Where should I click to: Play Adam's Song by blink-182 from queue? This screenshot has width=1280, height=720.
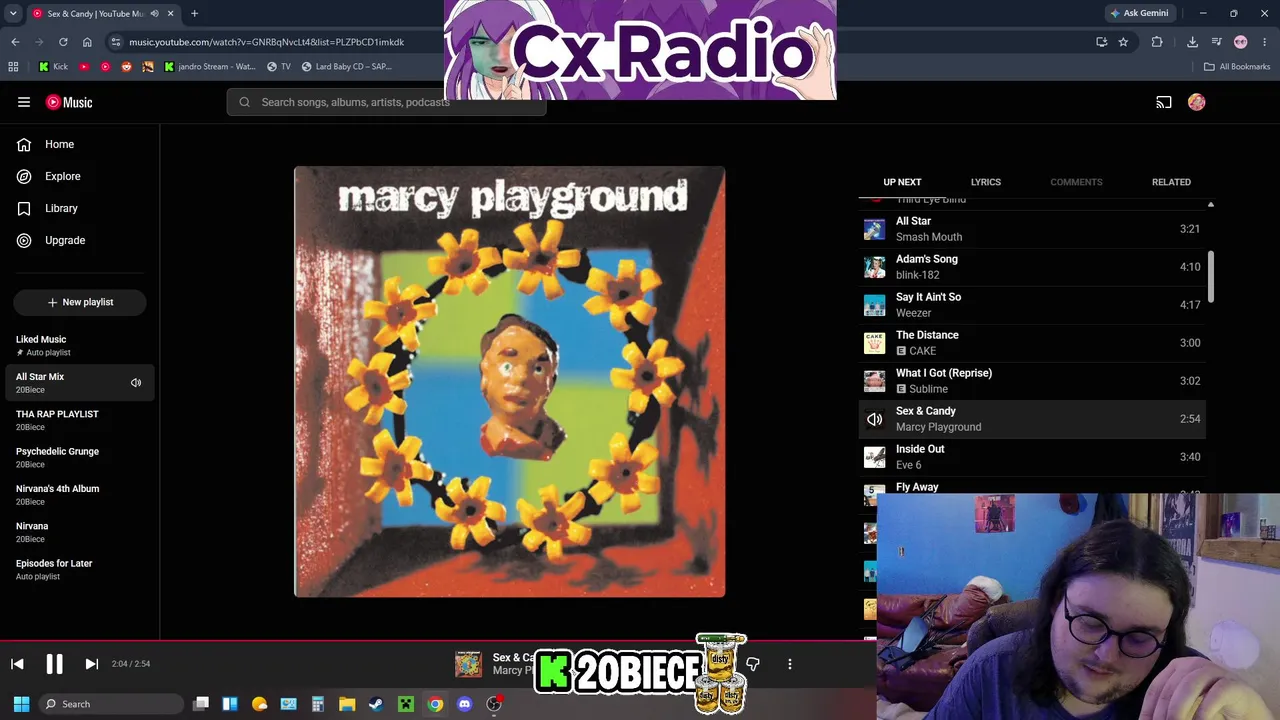point(1032,267)
